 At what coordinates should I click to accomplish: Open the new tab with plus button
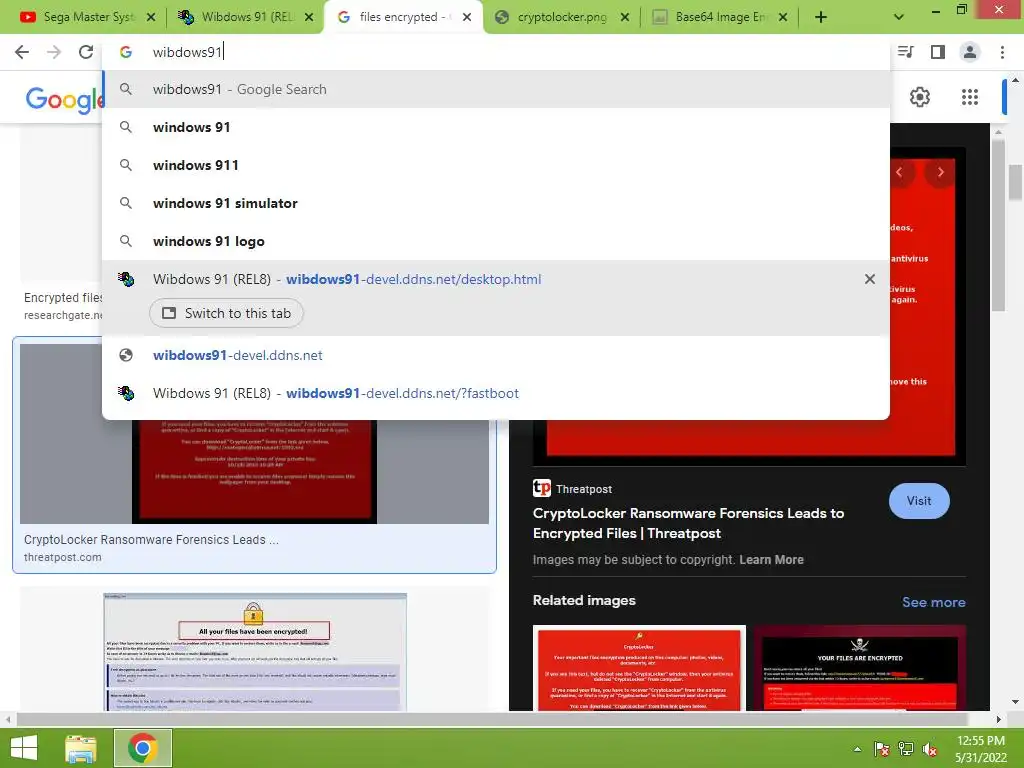[x=821, y=17]
